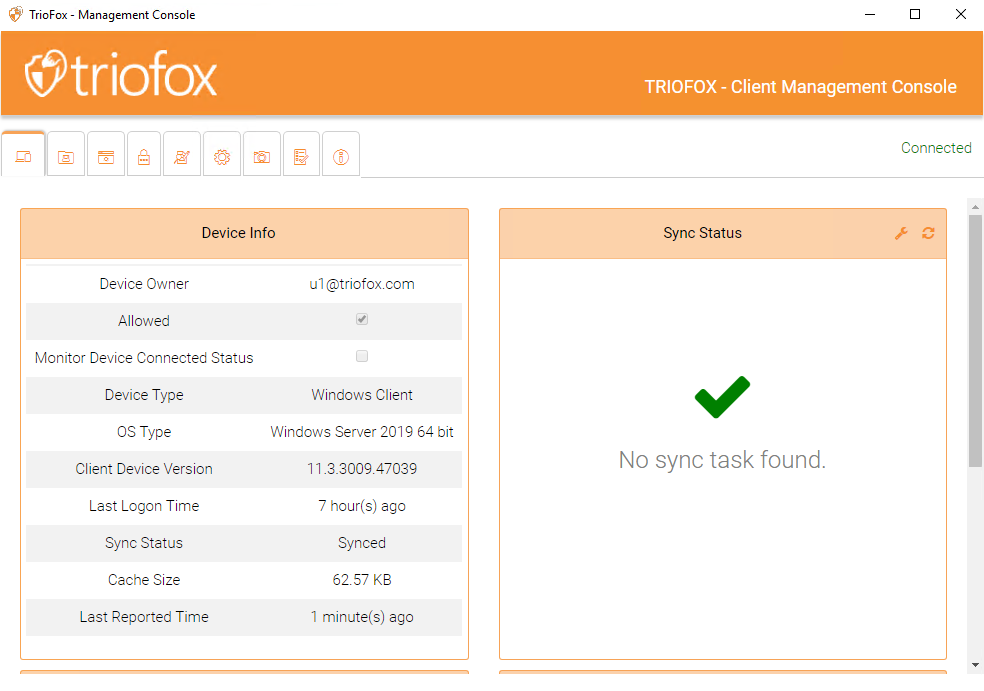Click the 7 hour(s) ago logon value
This screenshot has height=691, width=984.
362,506
